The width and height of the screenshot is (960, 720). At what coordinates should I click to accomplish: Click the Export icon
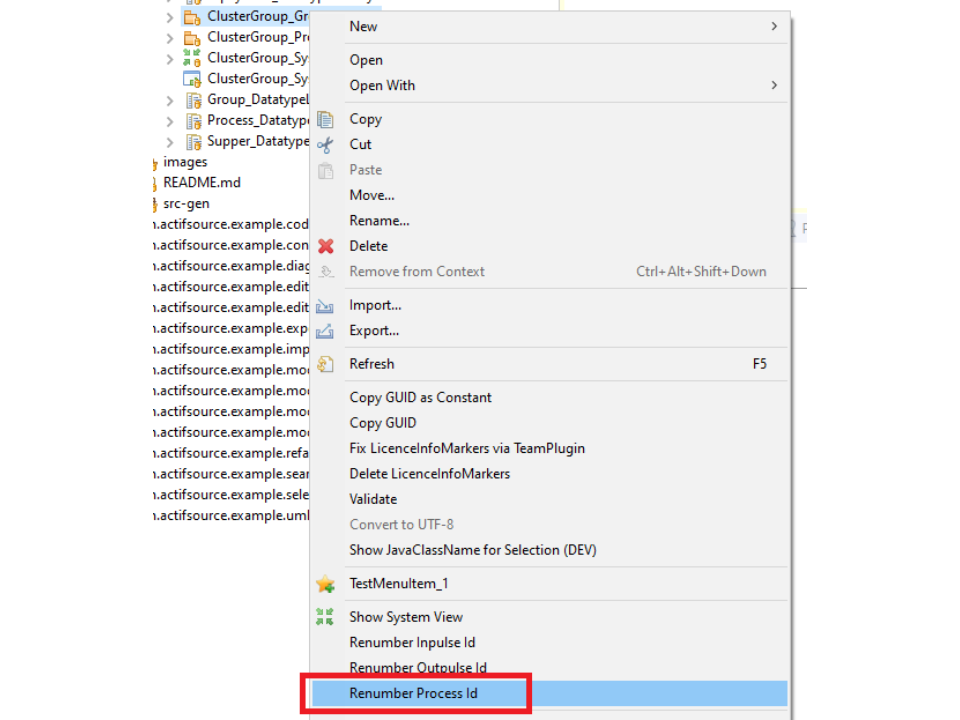pyautogui.click(x=325, y=331)
